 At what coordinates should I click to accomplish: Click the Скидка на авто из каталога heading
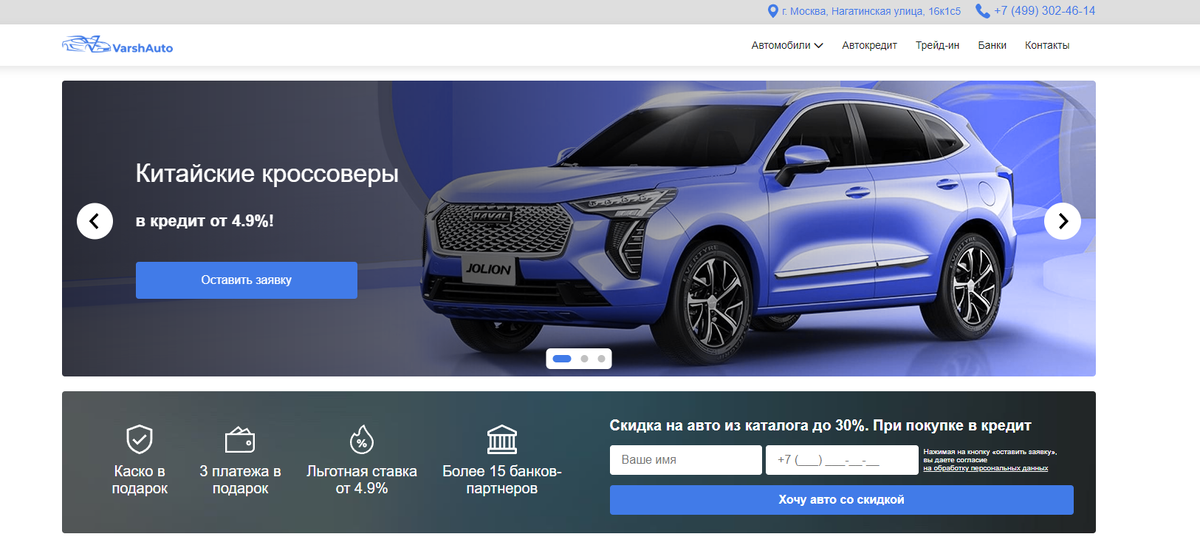pyautogui.click(x=820, y=425)
